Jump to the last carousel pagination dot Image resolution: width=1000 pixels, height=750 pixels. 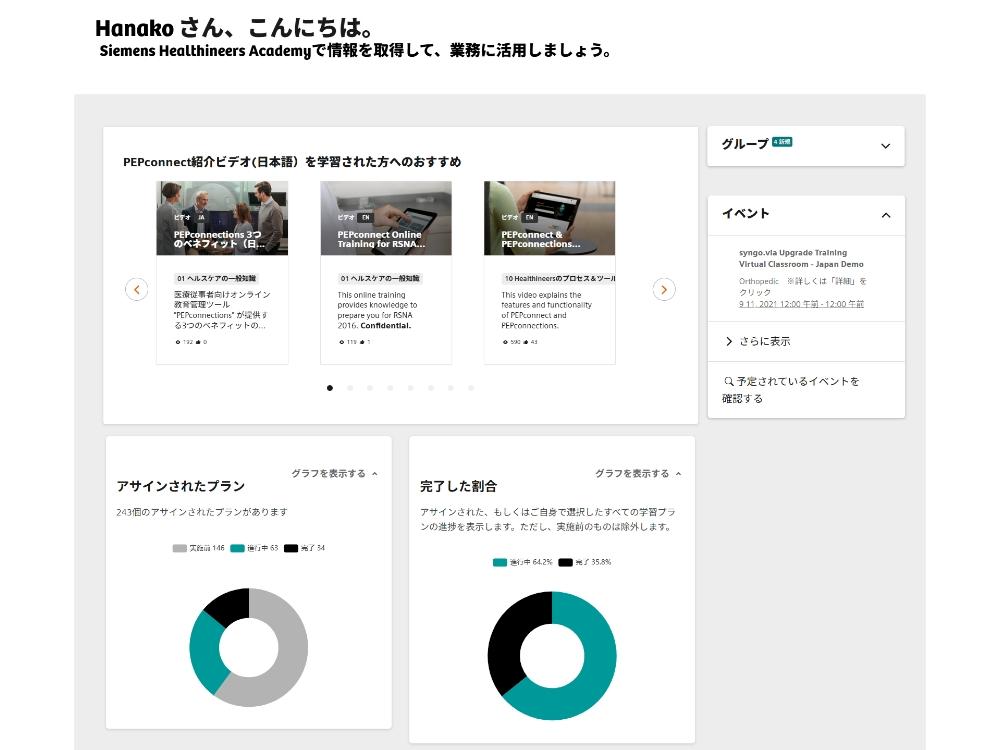471,388
